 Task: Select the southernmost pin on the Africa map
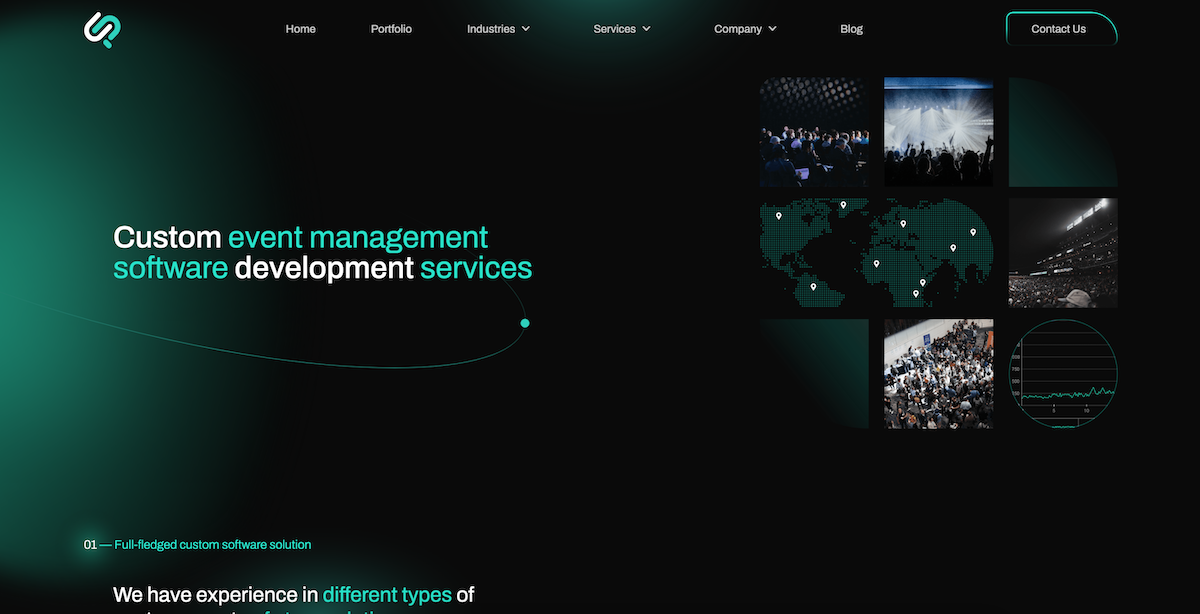click(916, 293)
